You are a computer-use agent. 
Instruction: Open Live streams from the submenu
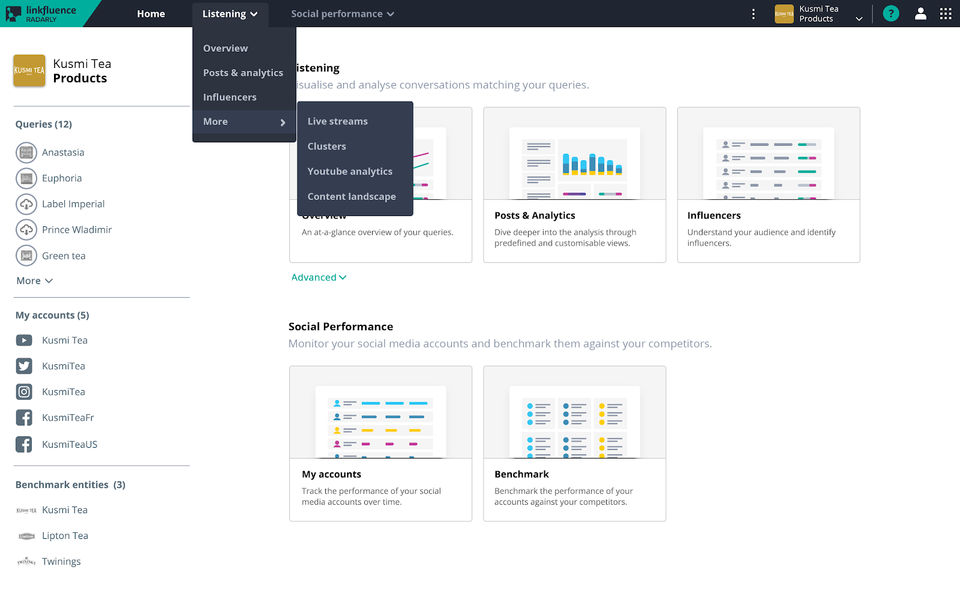[x=337, y=121]
